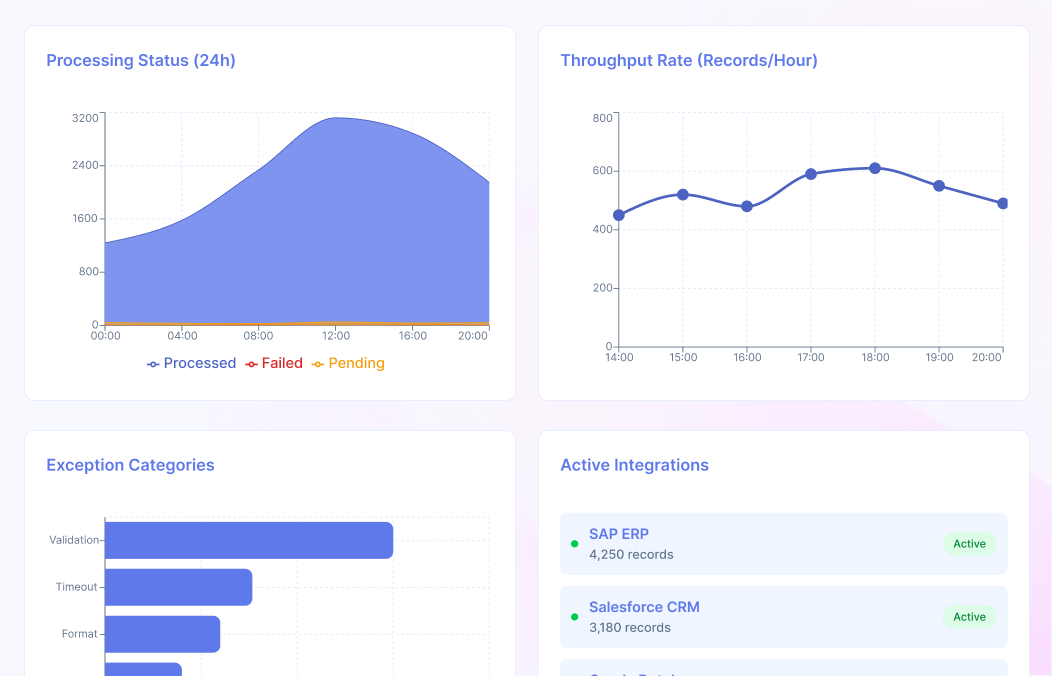Click the 18:00 throughput data point

875,168
